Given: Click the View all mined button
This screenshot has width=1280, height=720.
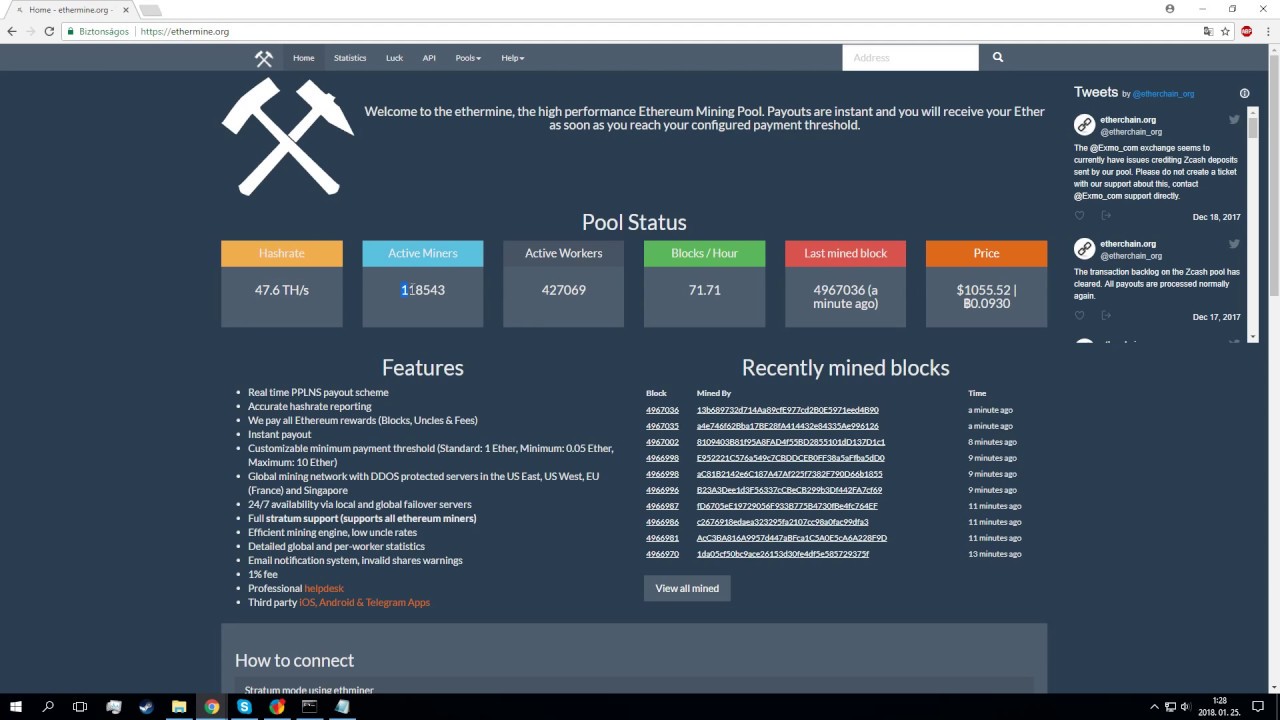Looking at the screenshot, I should 687,588.
